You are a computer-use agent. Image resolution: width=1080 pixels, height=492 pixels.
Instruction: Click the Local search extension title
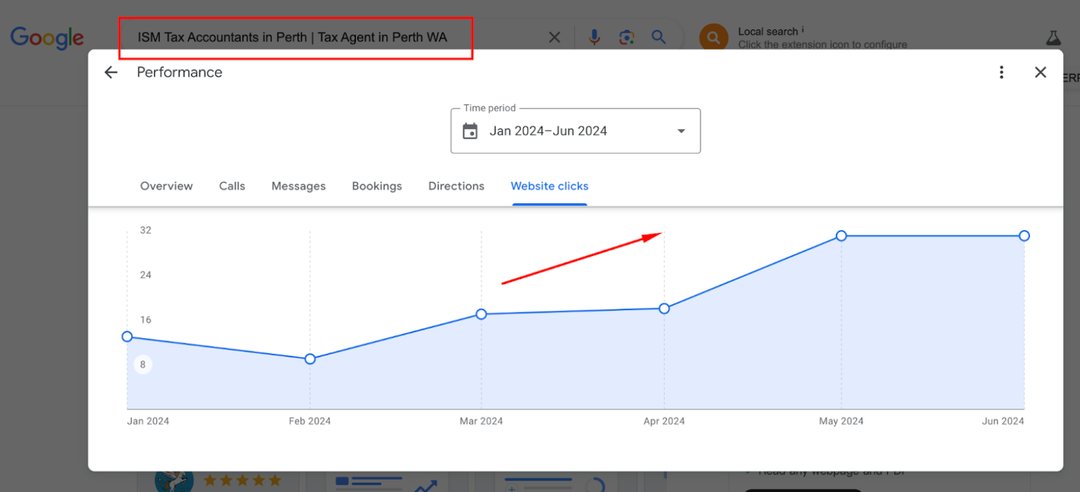(x=768, y=32)
